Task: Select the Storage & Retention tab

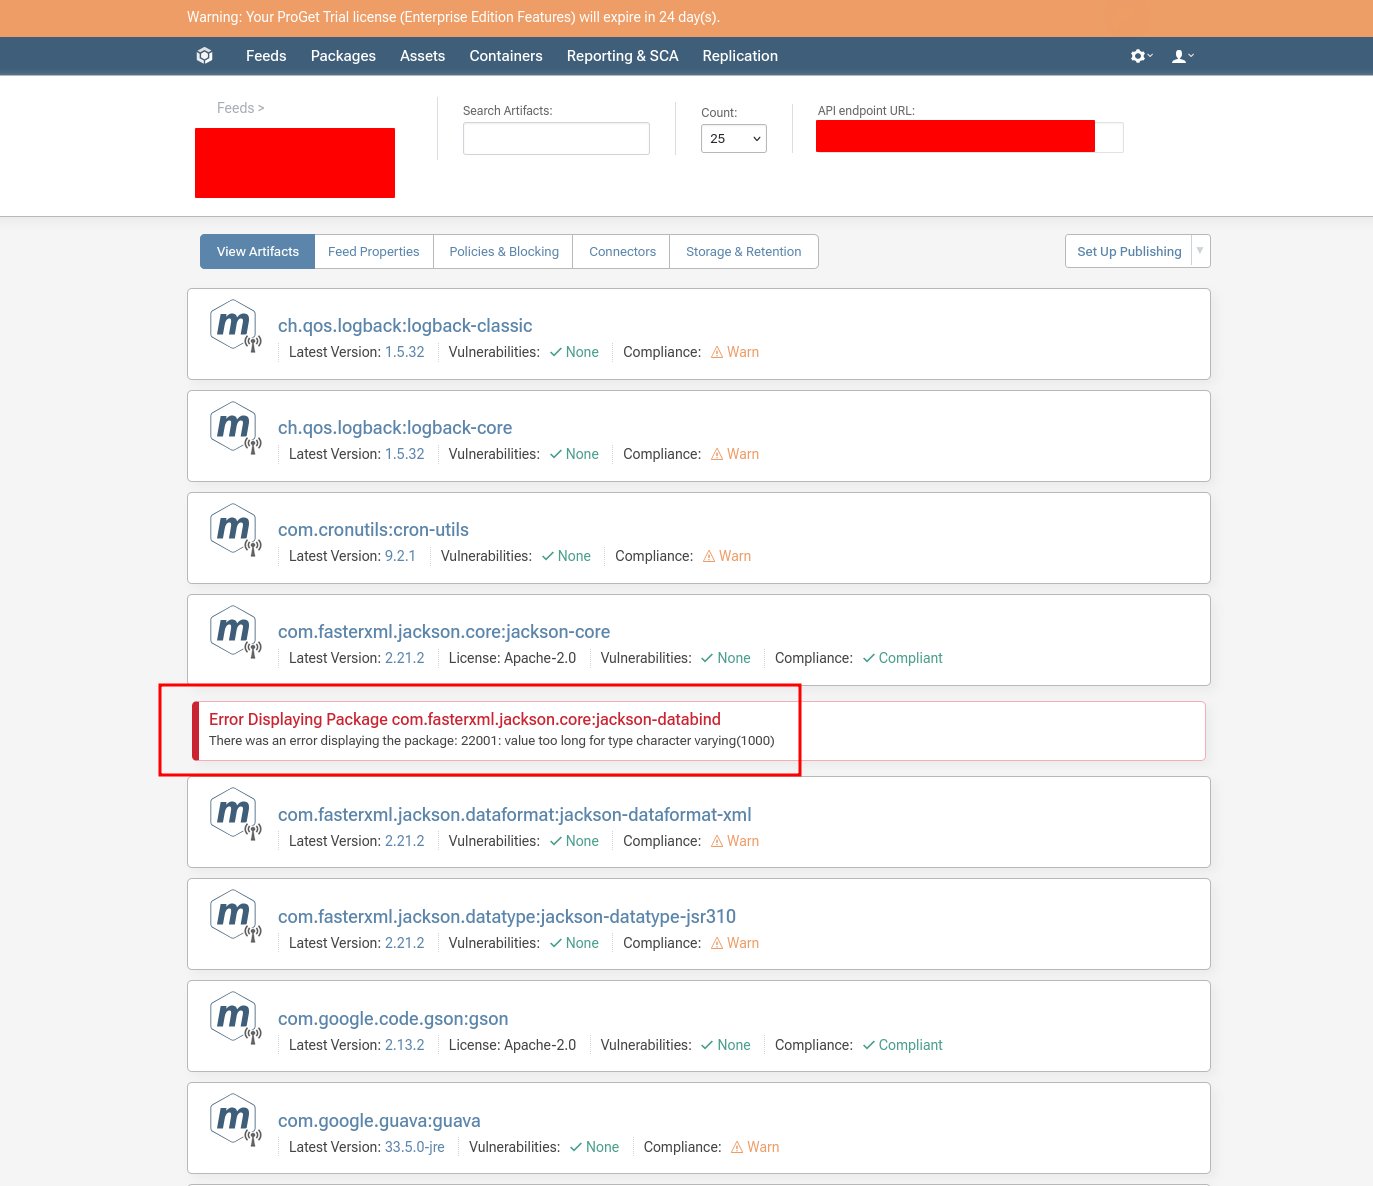Action: click(743, 252)
